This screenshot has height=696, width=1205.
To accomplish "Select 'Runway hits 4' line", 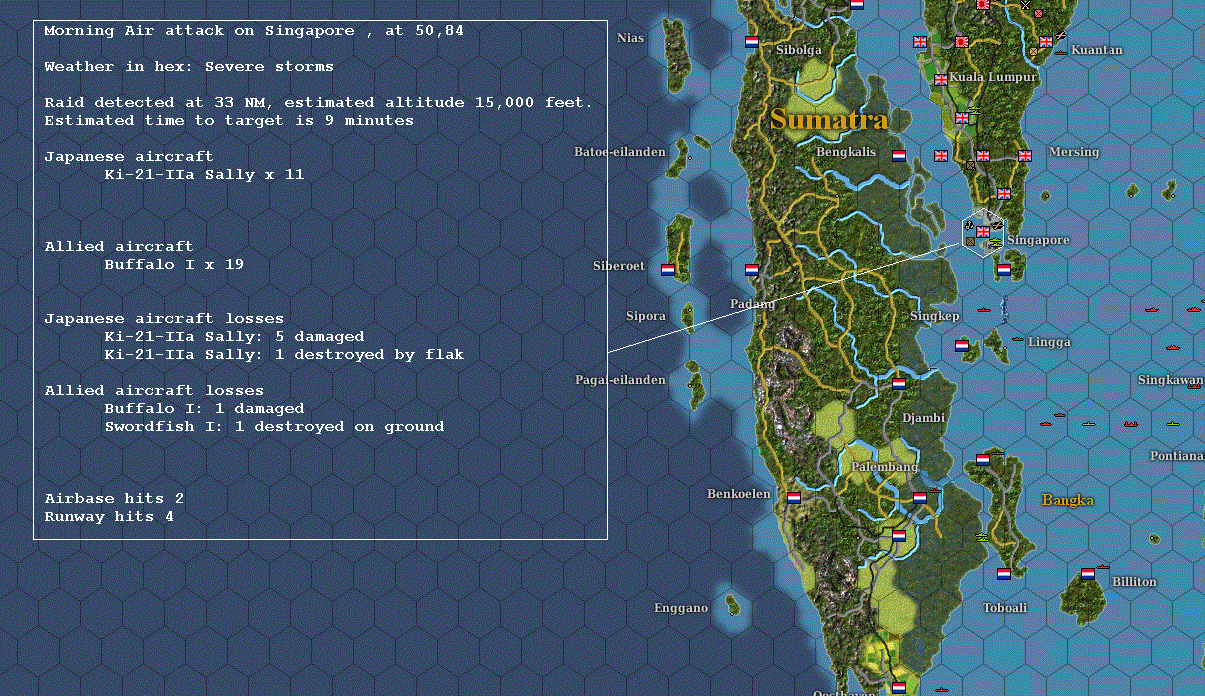I will (109, 517).
